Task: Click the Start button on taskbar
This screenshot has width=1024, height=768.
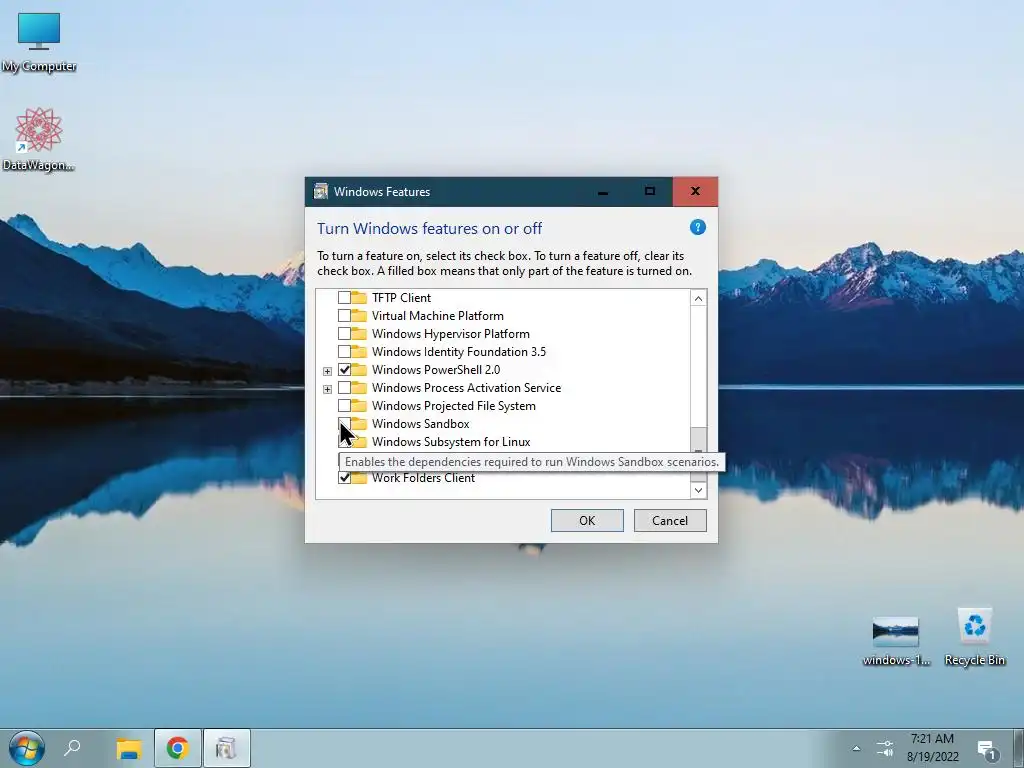Action: point(27,748)
